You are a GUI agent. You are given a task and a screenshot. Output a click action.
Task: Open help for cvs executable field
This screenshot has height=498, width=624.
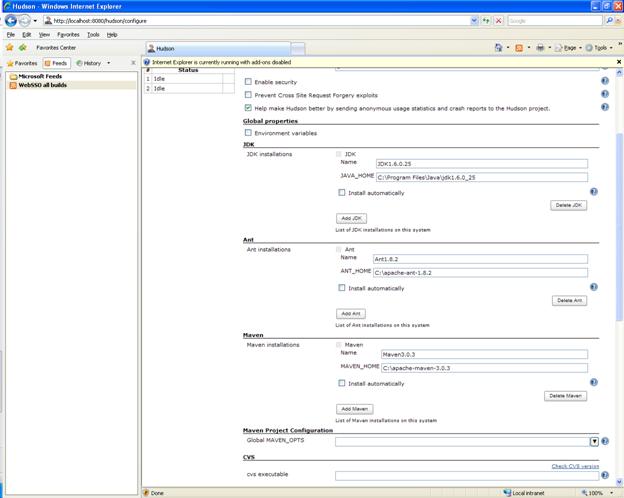[x=605, y=475]
